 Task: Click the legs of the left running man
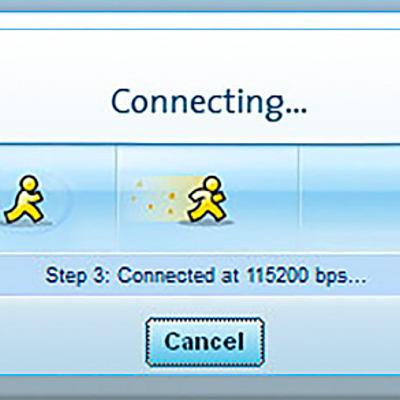[24, 212]
